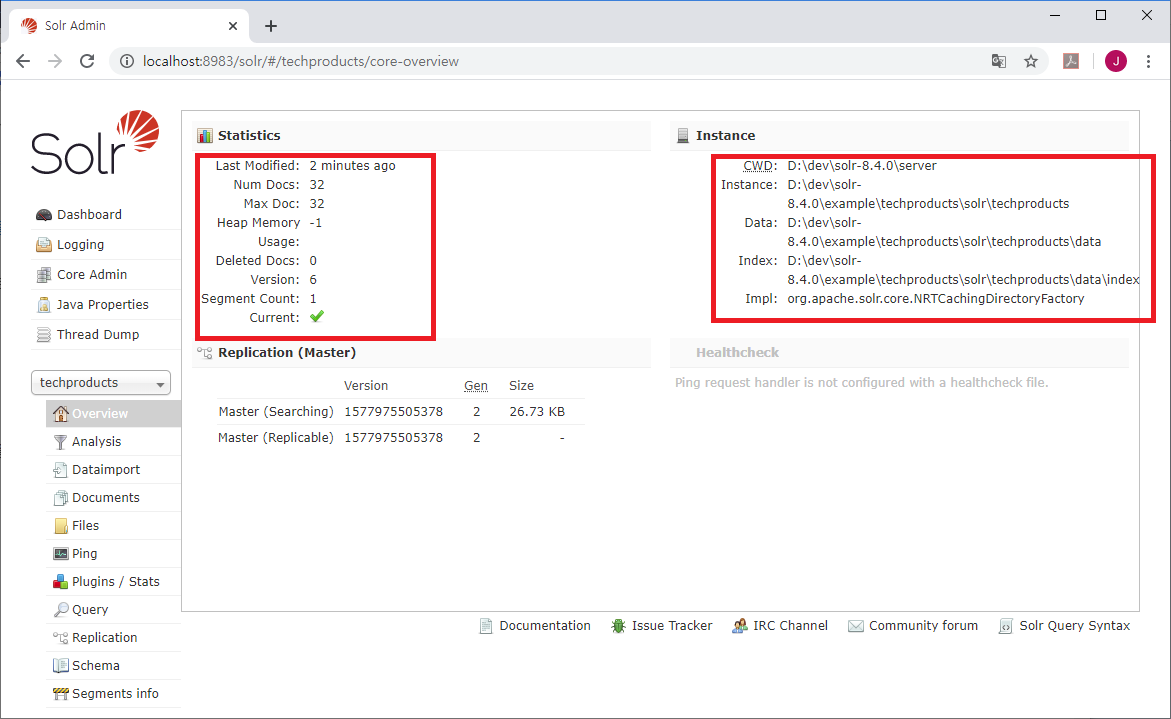Image resolution: width=1171 pixels, height=719 pixels.
Task: Click the Gen column header
Action: pos(476,385)
